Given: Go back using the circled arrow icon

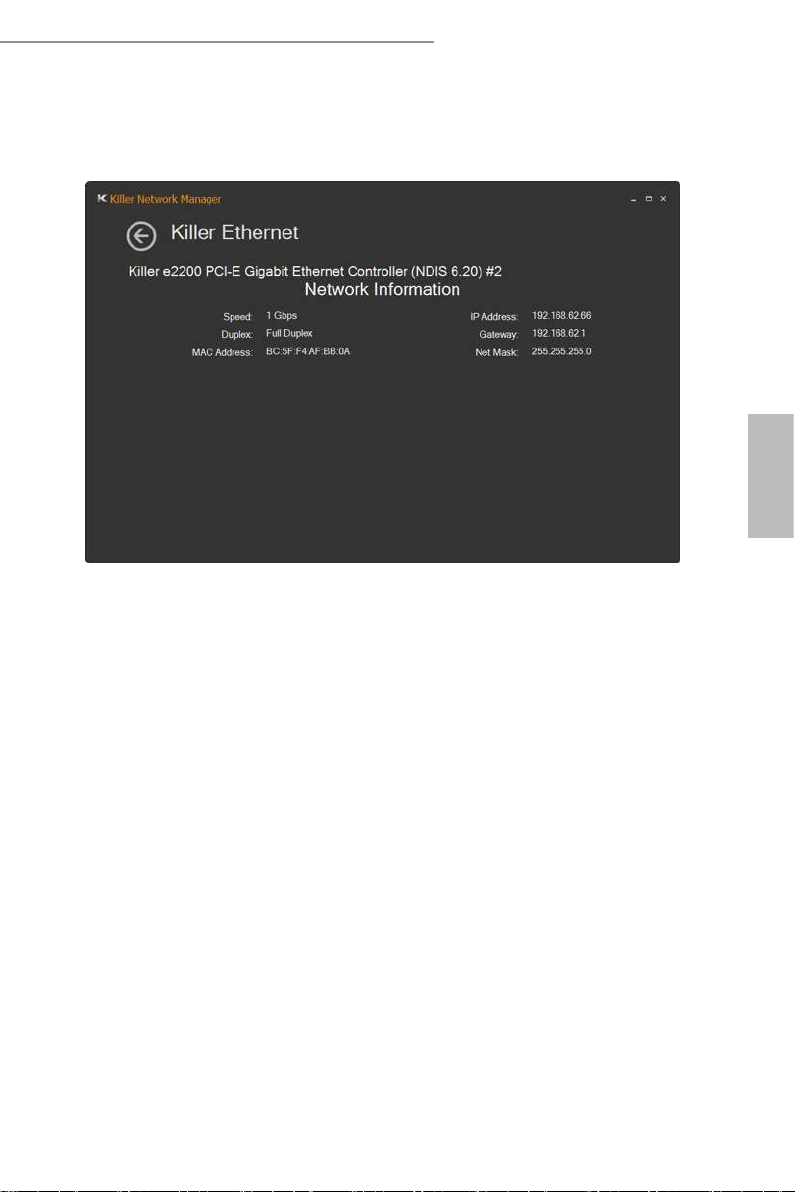Looking at the screenshot, I should pos(141,236).
